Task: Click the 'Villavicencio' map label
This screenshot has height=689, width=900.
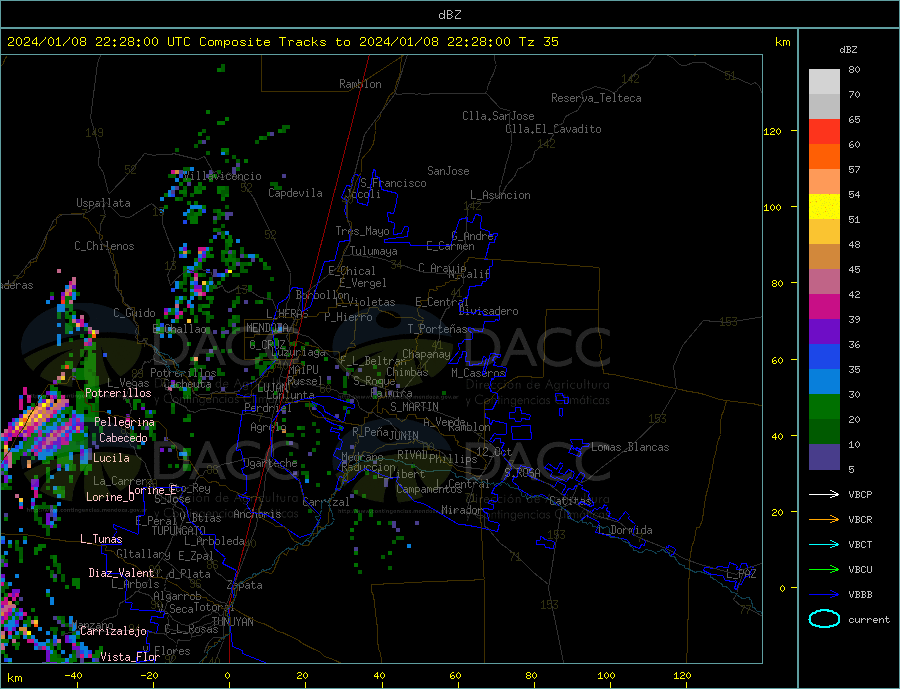Action: pyautogui.click(x=223, y=176)
